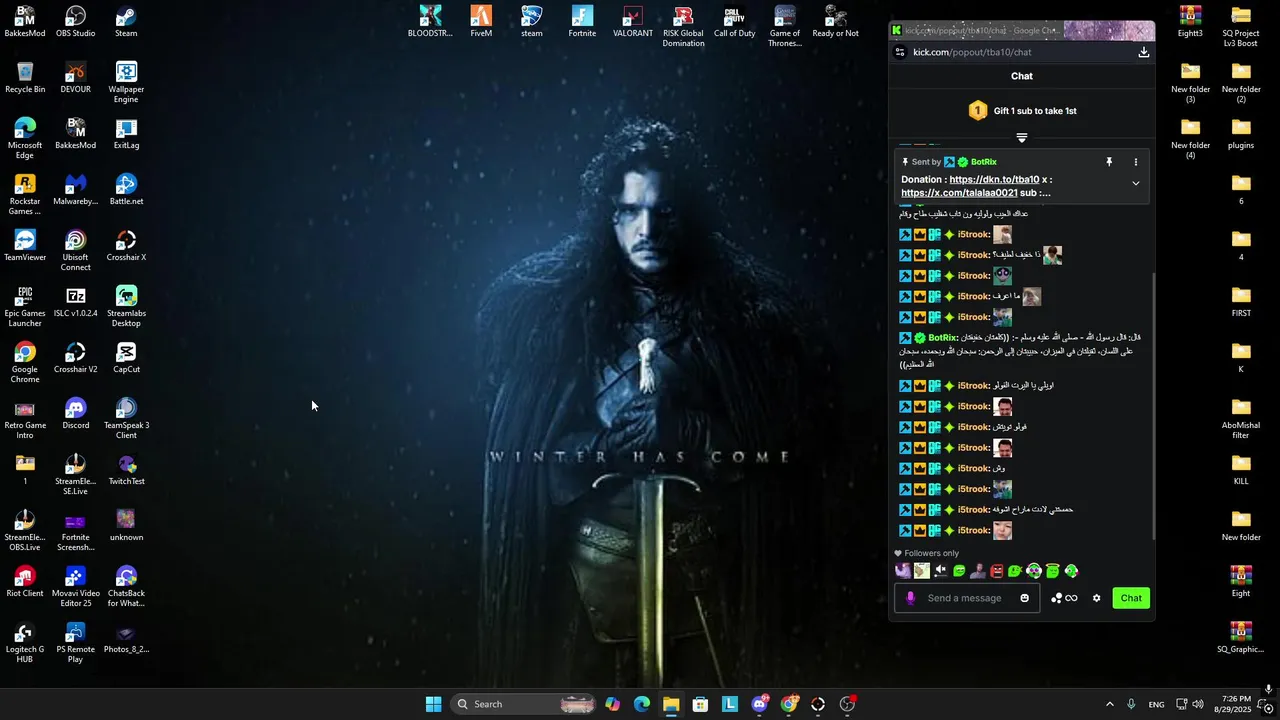Open Streamlabs Desktop shortcut

pos(126,307)
